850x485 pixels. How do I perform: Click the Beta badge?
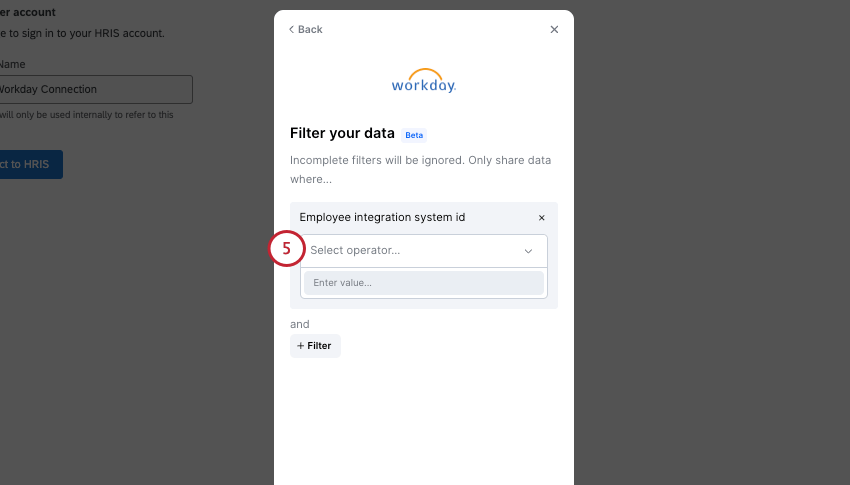(x=413, y=134)
